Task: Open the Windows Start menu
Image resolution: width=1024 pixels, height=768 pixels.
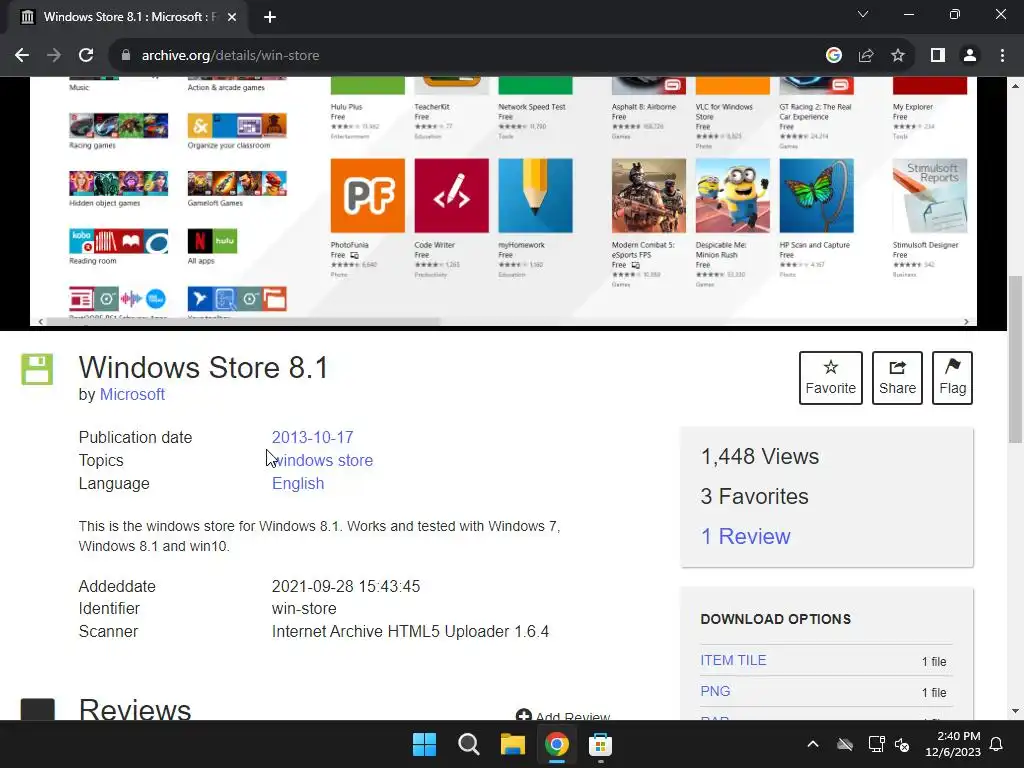Action: [x=424, y=744]
